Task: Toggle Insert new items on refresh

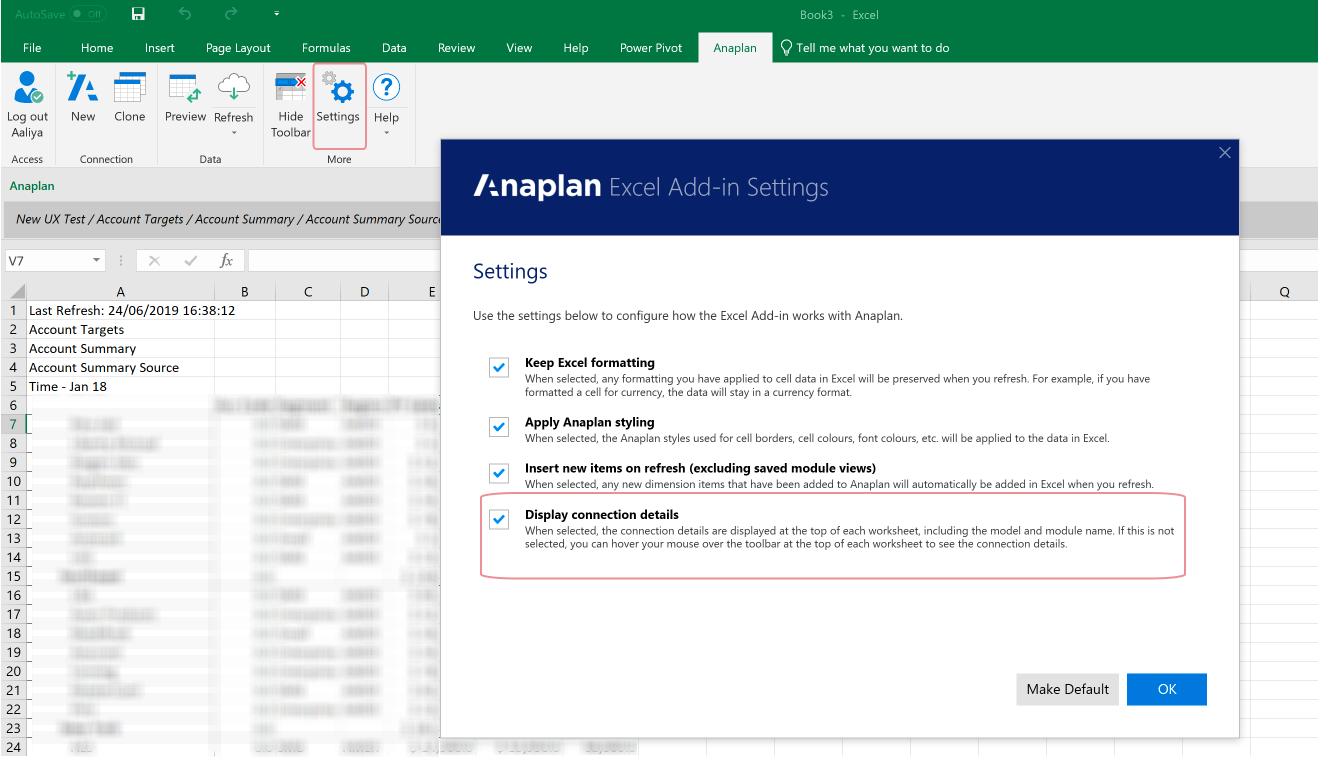Action: tap(499, 472)
